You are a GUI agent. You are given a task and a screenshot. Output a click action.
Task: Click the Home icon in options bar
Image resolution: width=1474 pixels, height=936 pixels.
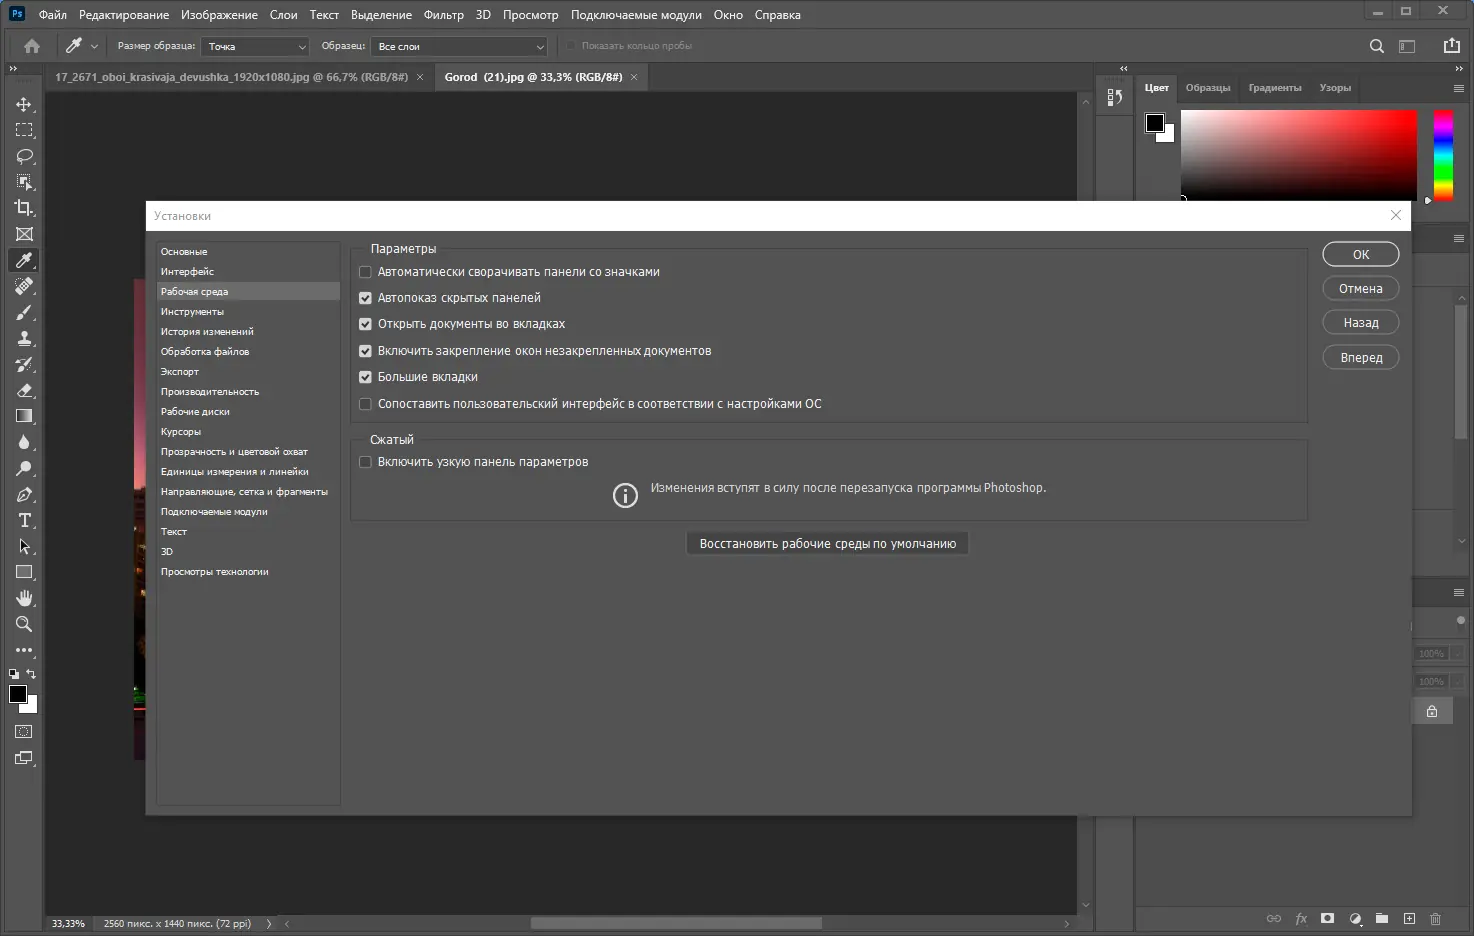pos(32,46)
